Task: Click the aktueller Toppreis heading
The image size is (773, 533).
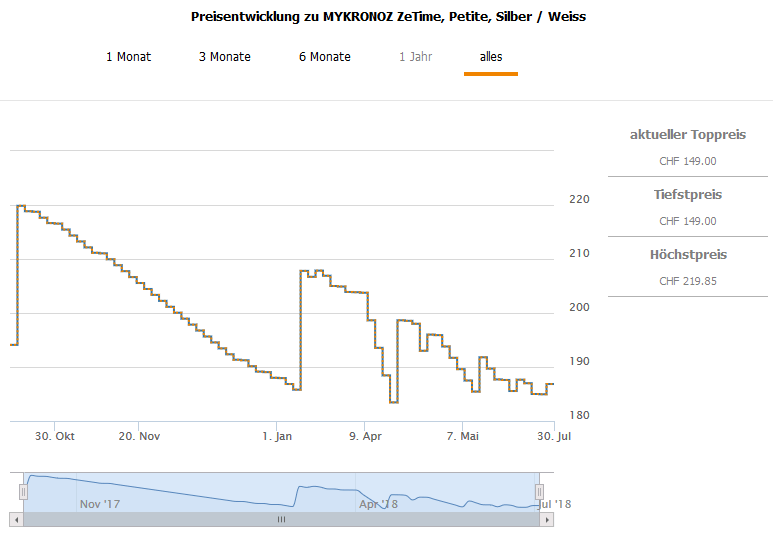Action: [x=687, y=135]
